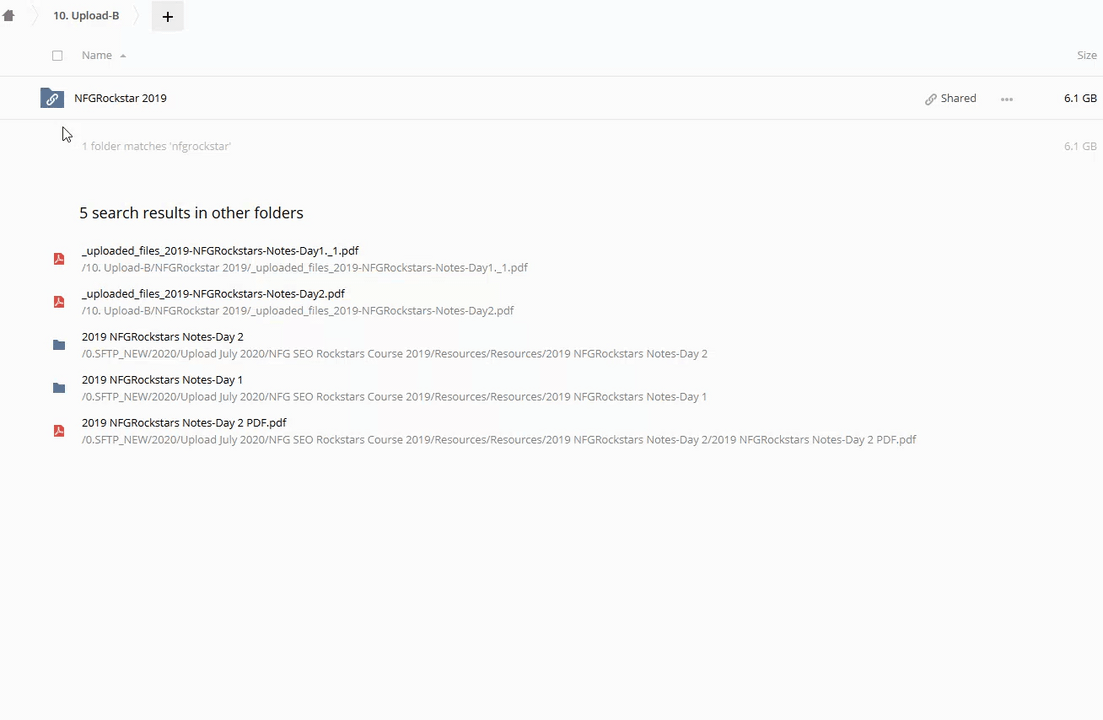Sort files by Size column
1103x720 pixels.
(x=1086, y=56)
